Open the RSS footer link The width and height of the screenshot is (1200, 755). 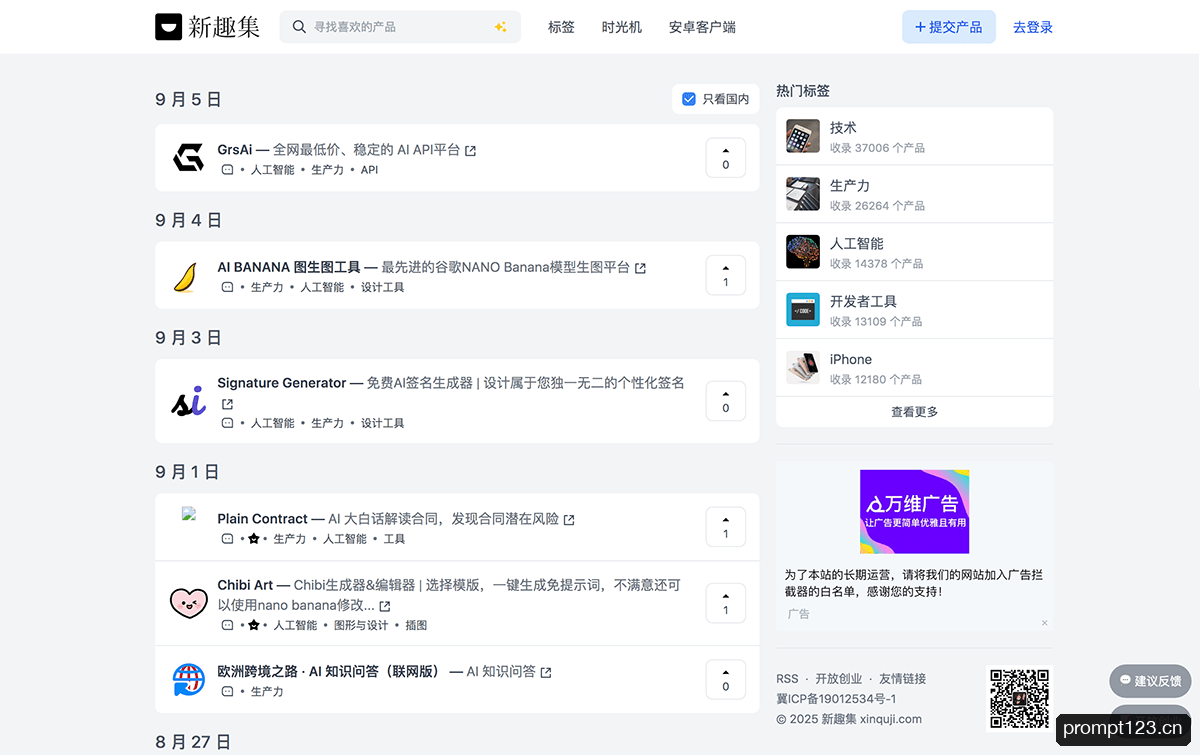point(787,679)
